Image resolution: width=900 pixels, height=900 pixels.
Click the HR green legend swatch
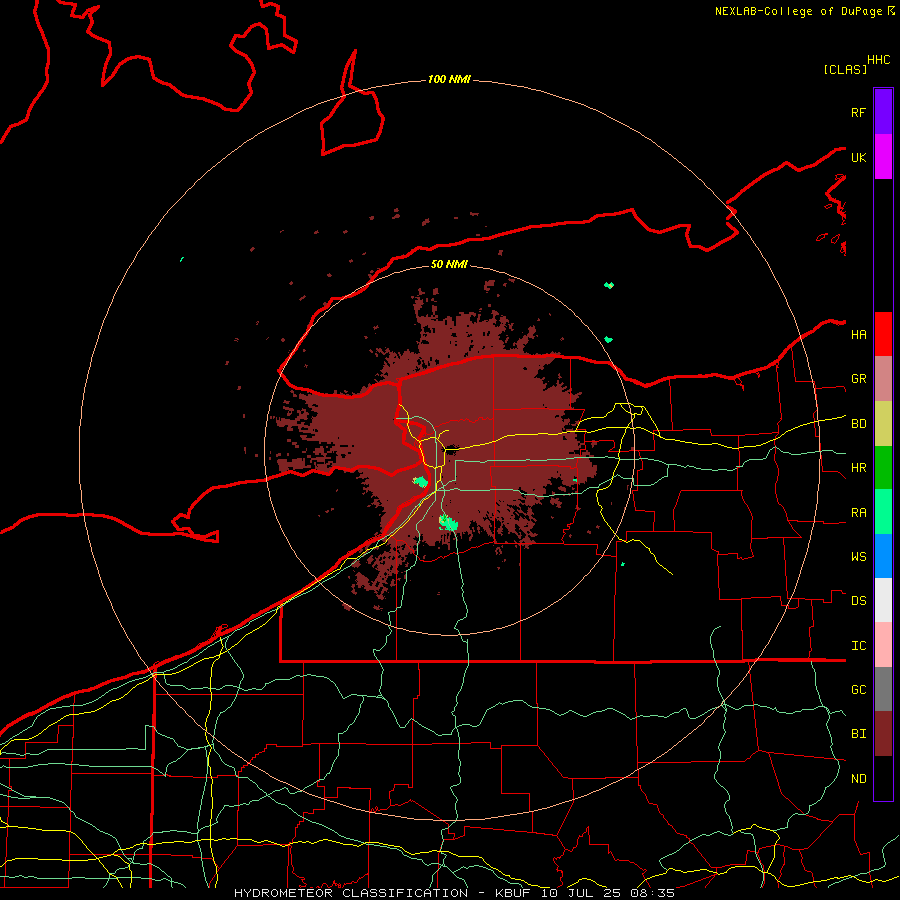[x=883, y=468]
